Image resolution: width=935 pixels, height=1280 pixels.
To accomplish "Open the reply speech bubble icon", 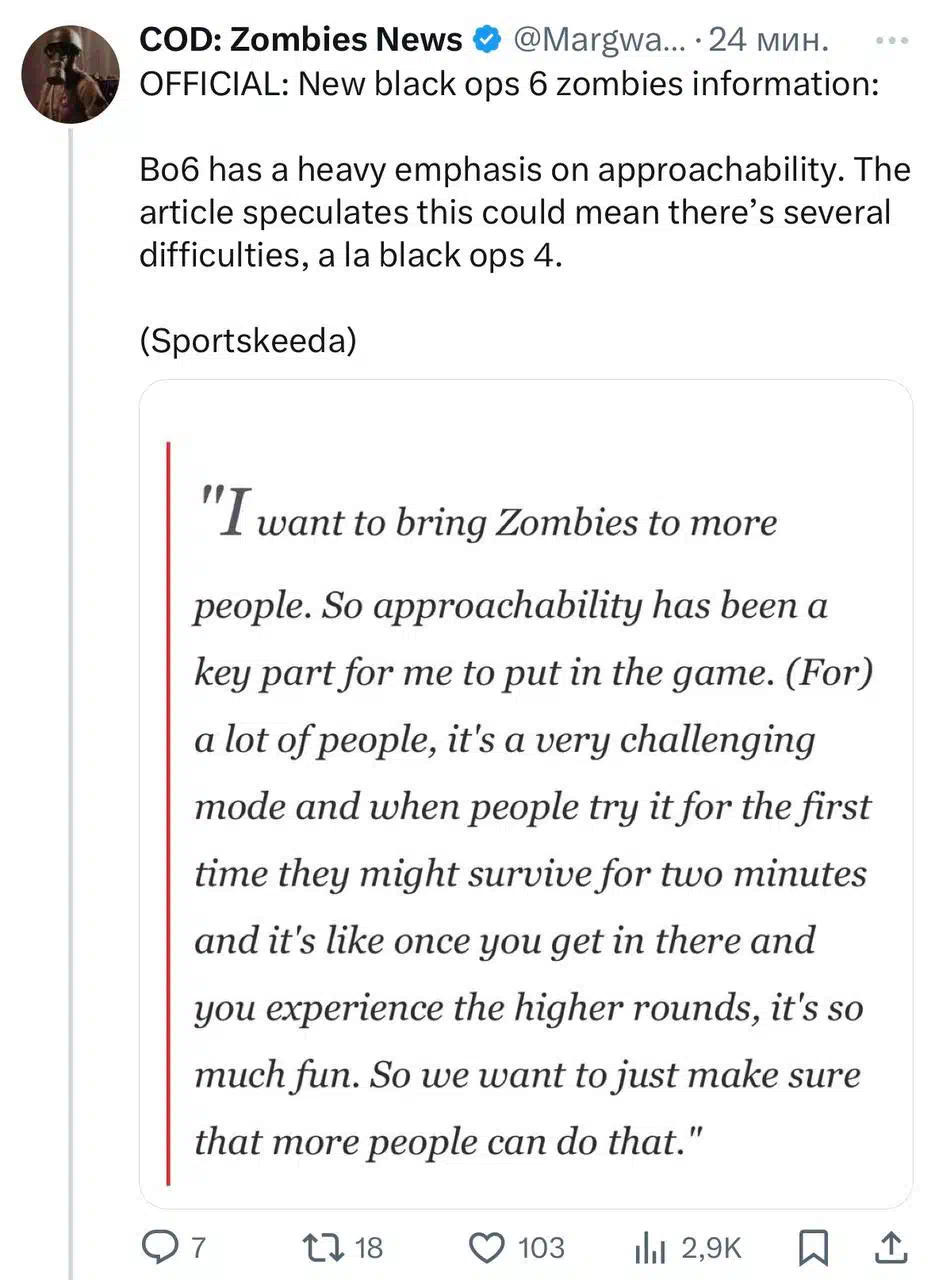I will click(160, 1246).
